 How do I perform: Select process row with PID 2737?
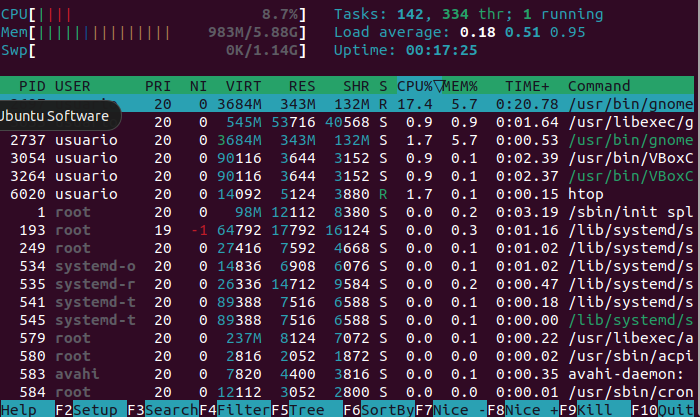pyautogui.click(x=347, y=140)
